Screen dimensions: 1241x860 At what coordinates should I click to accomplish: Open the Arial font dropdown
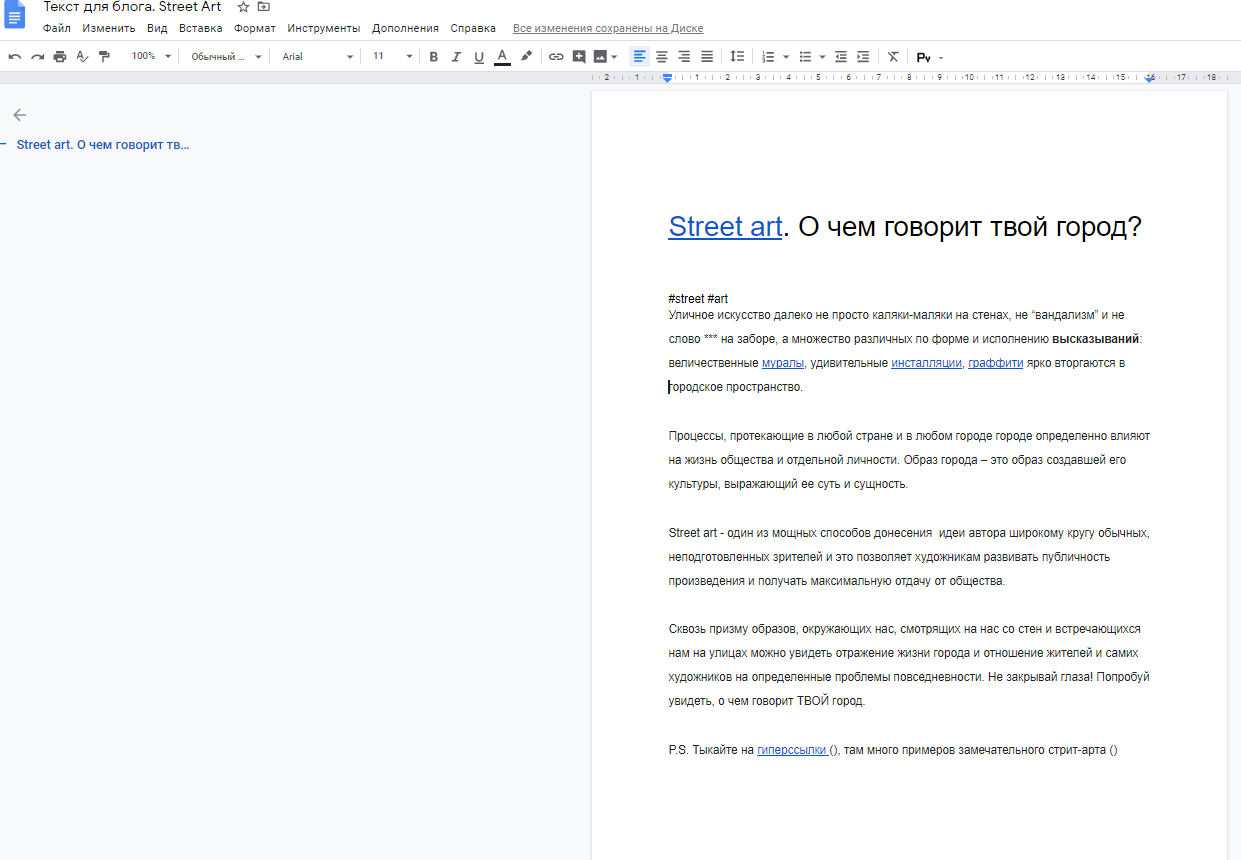317,57
